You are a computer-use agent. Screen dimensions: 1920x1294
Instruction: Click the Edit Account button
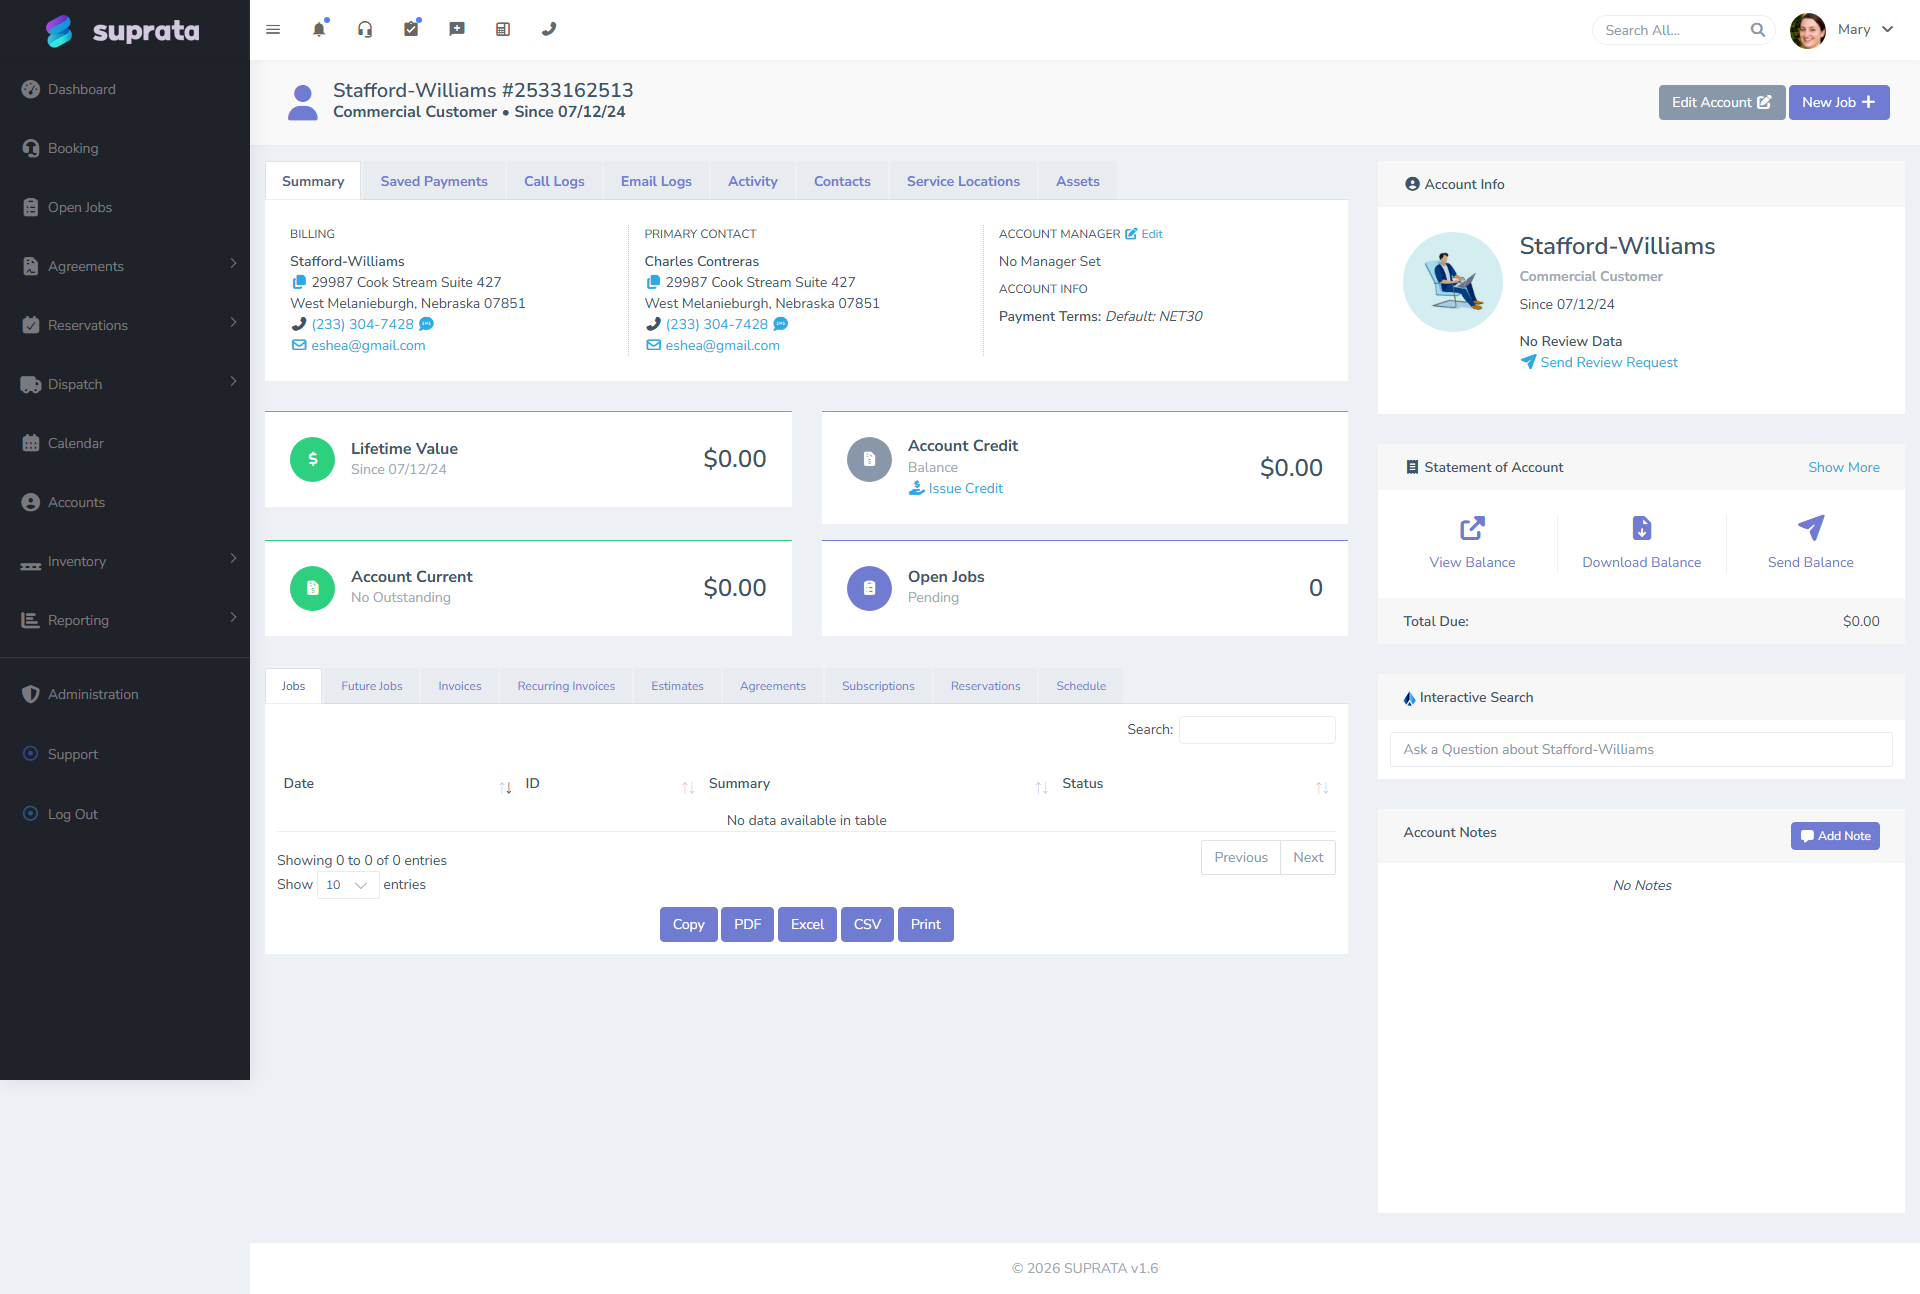[1722, 102]
